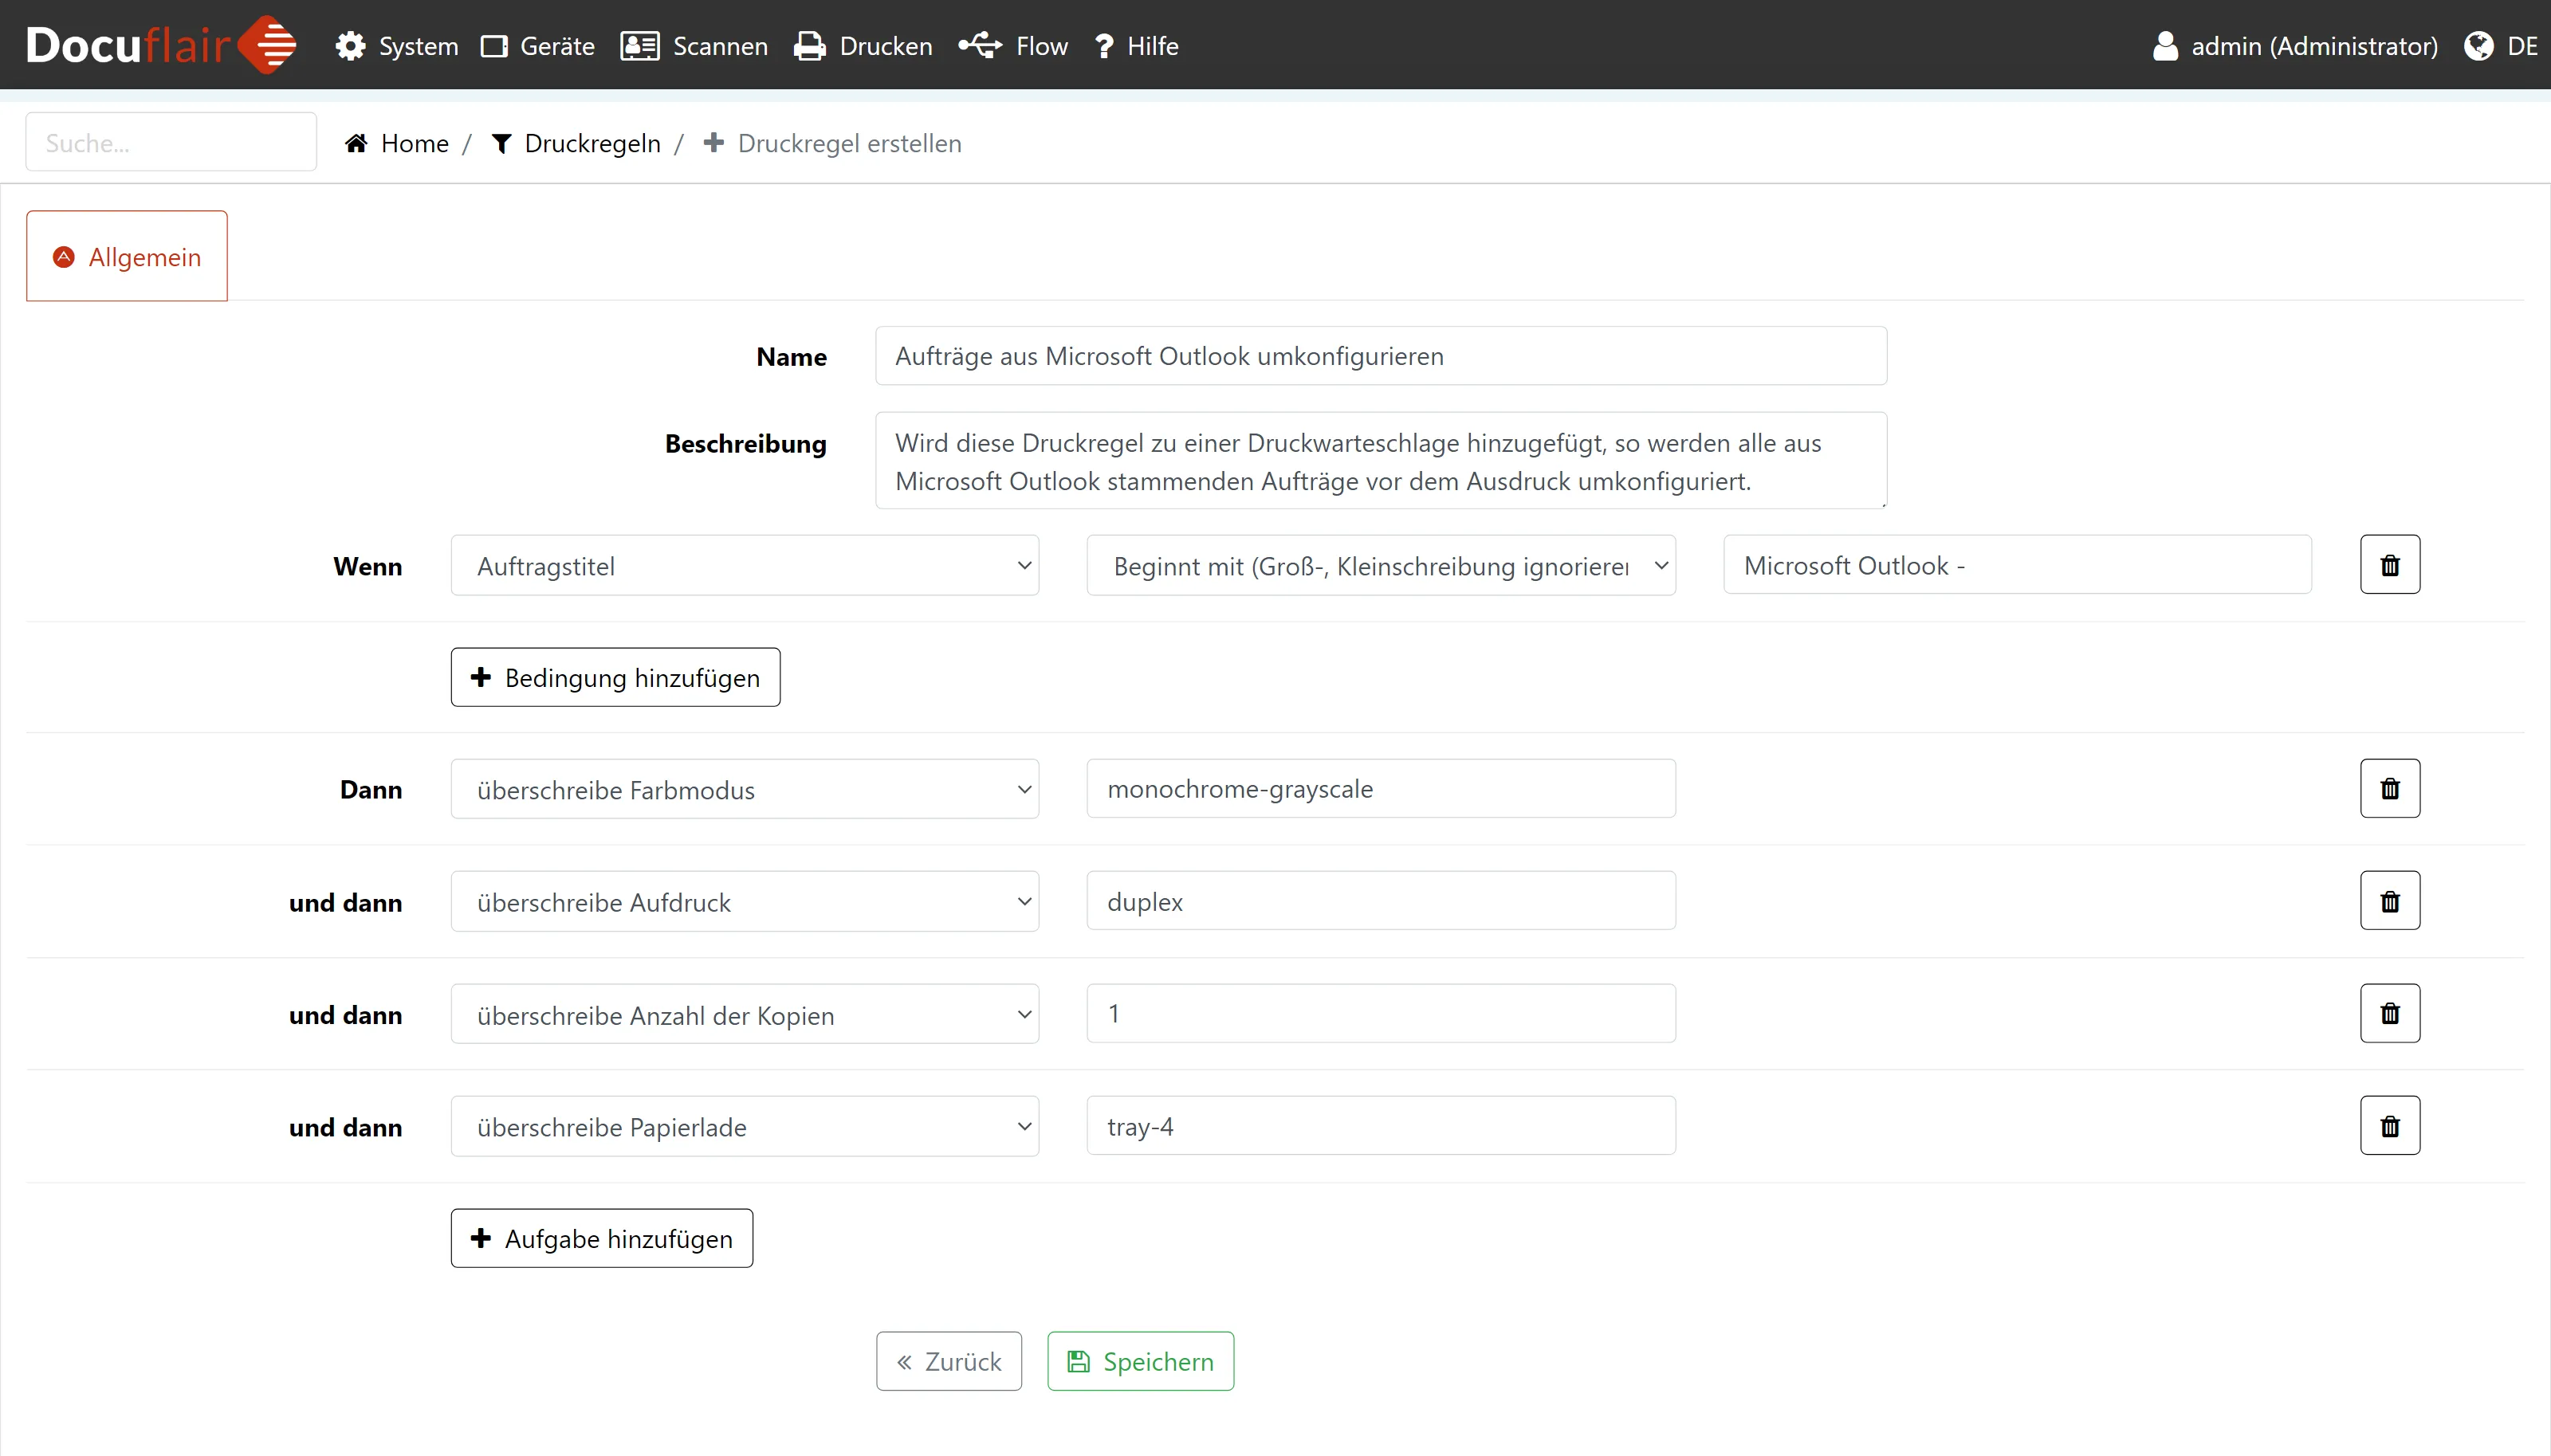2551x1456 pixels.
Task: Delete the Auftragstitel condition row
Action: click(x=2389, y=565)
